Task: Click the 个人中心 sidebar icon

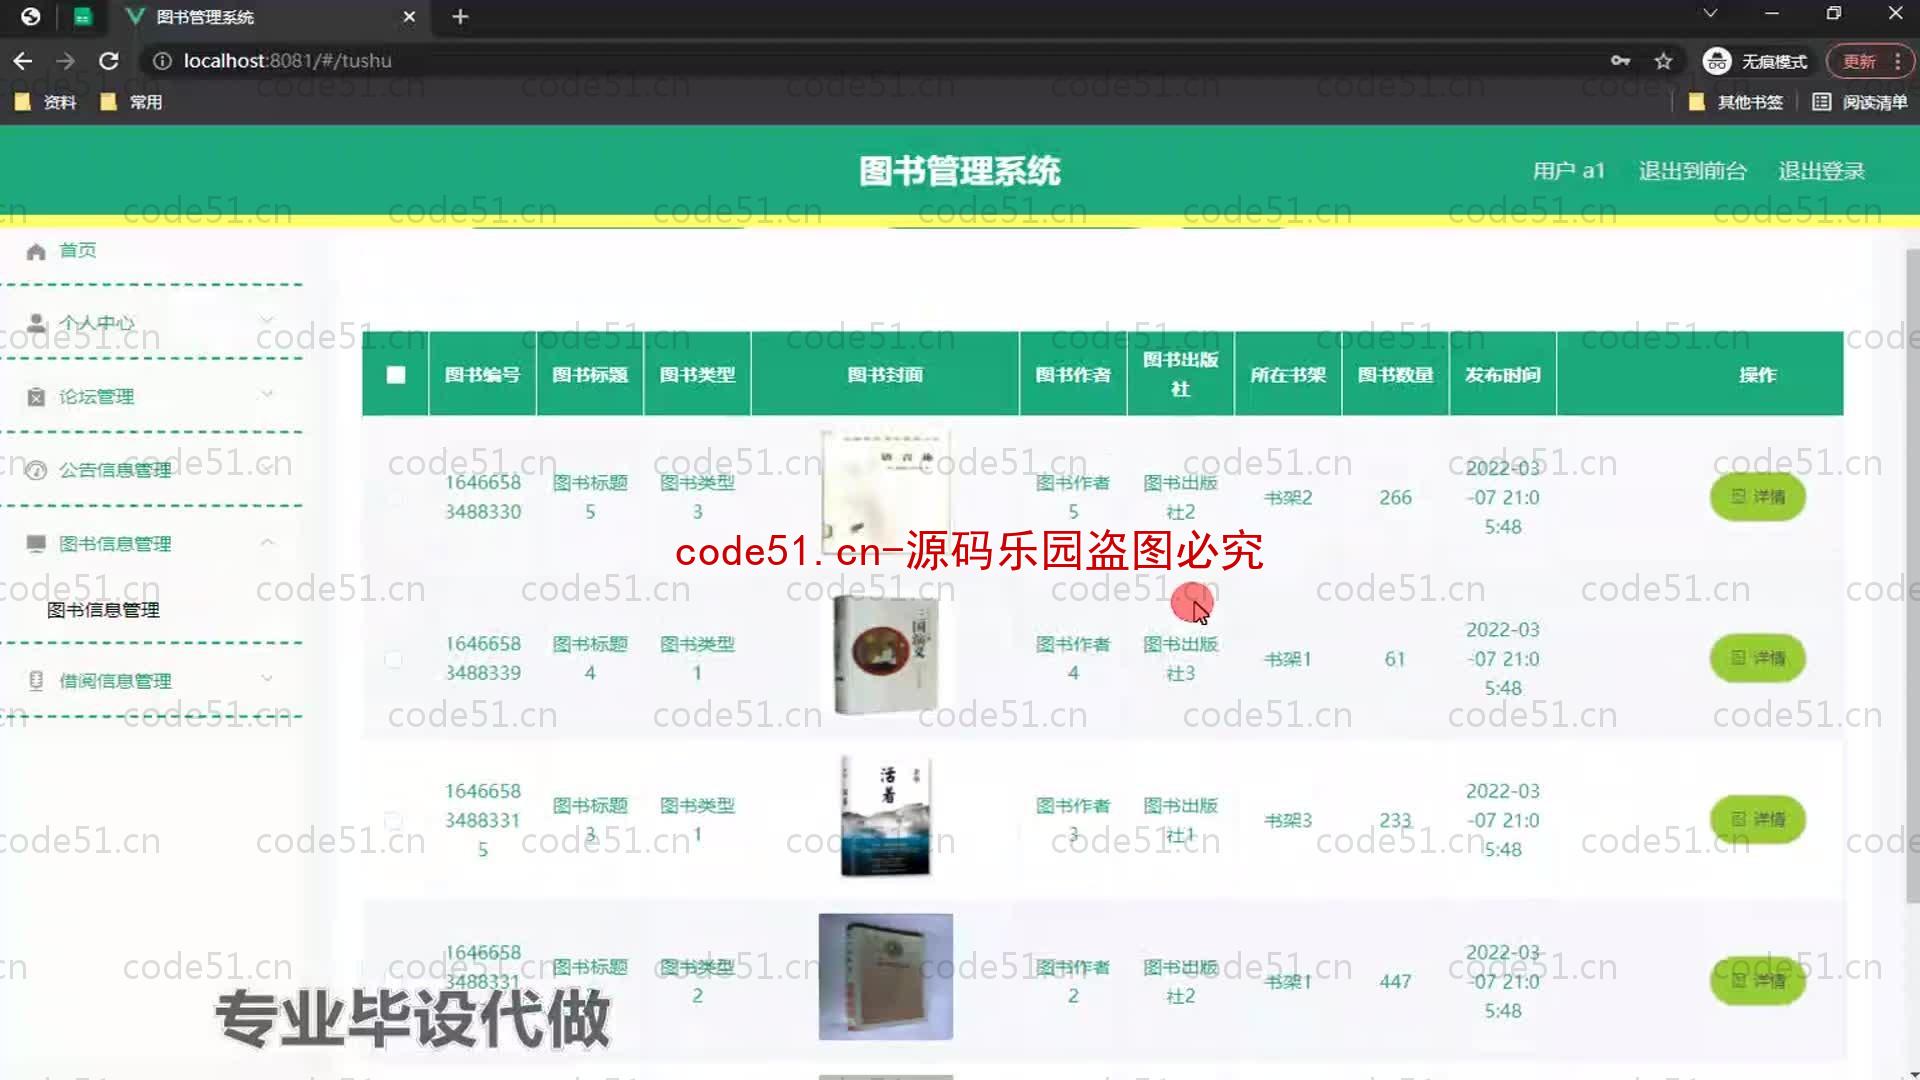Action: pyautogui.click(x=36, y=323)
